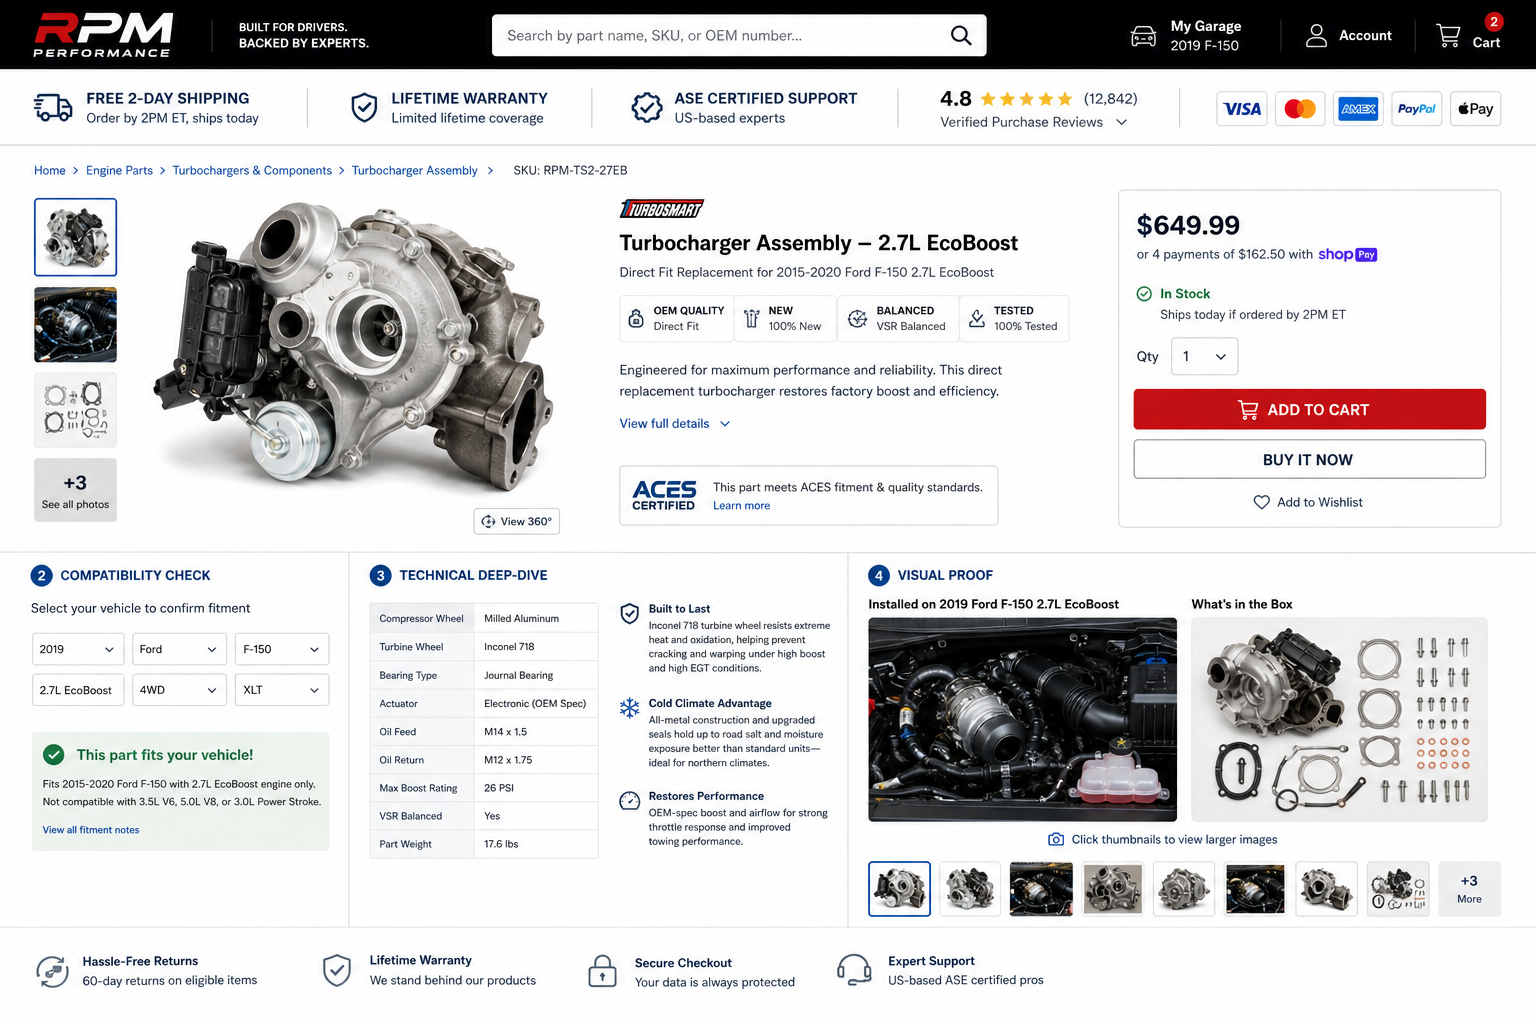Click the Expert Support headset icon

tap(854, 970)
